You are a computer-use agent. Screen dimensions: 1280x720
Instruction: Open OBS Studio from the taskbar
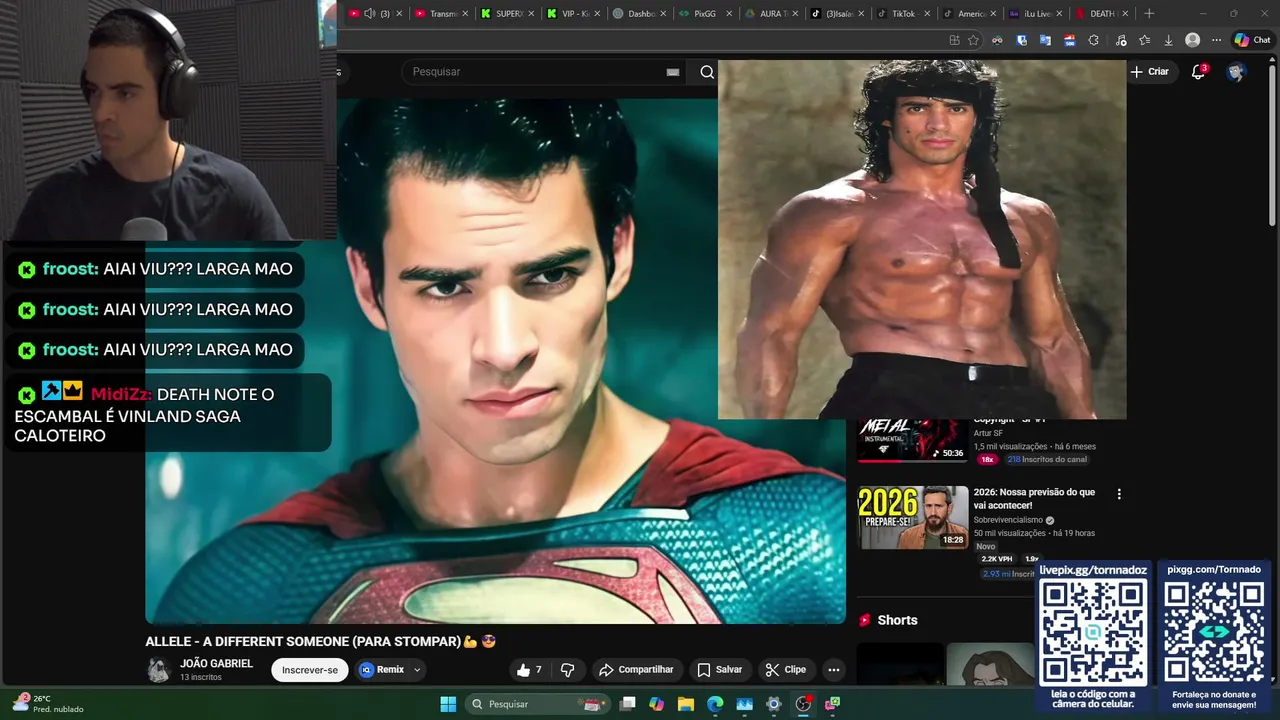coord(803,704)
